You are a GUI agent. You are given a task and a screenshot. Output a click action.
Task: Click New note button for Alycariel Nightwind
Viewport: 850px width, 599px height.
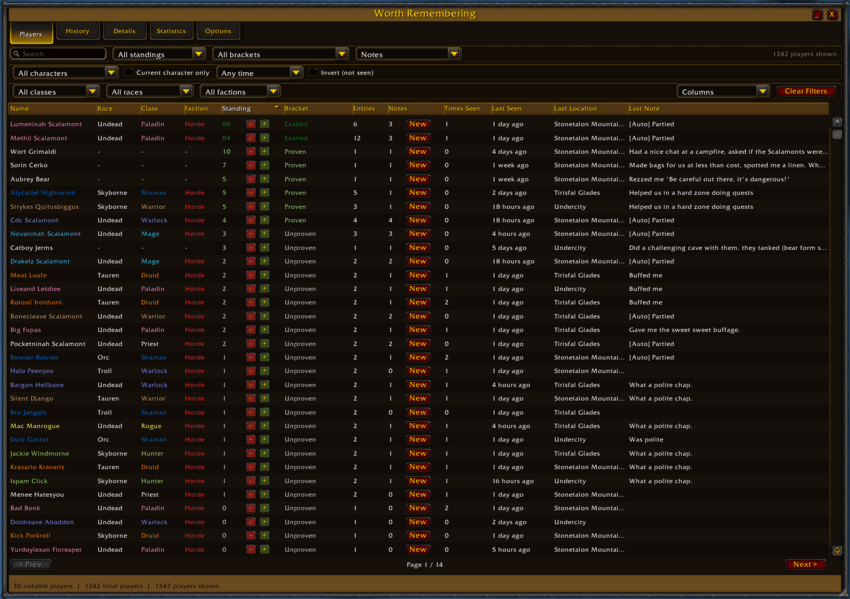click(x=418, y=192)
